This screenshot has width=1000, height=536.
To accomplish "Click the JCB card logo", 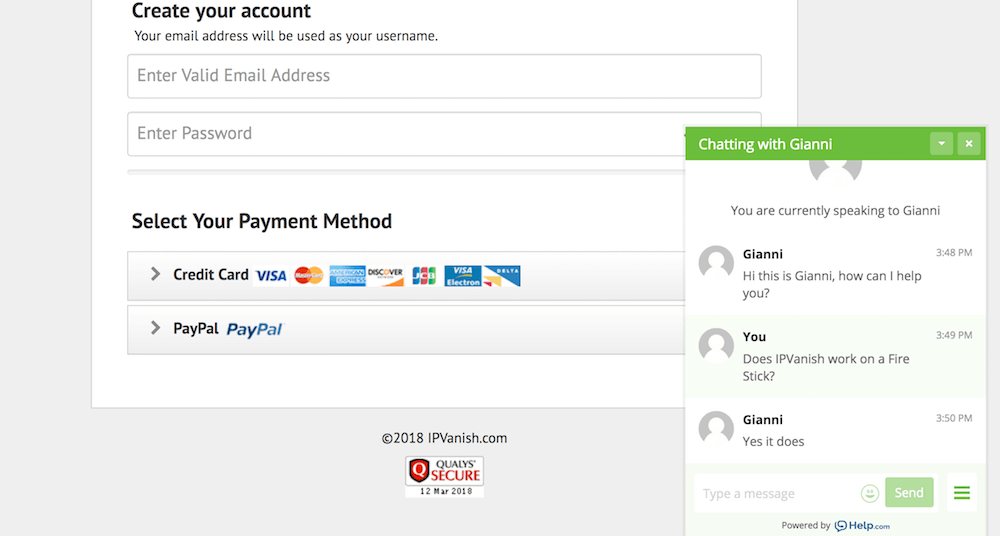I will 423,276.
